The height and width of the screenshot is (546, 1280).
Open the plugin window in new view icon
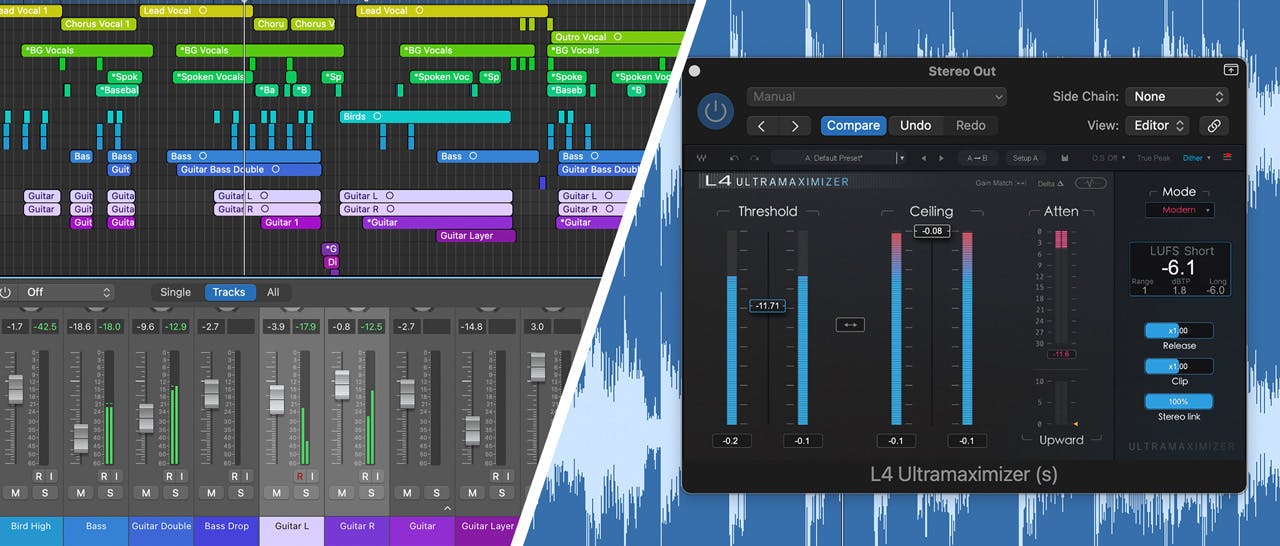pos(1230,71)
